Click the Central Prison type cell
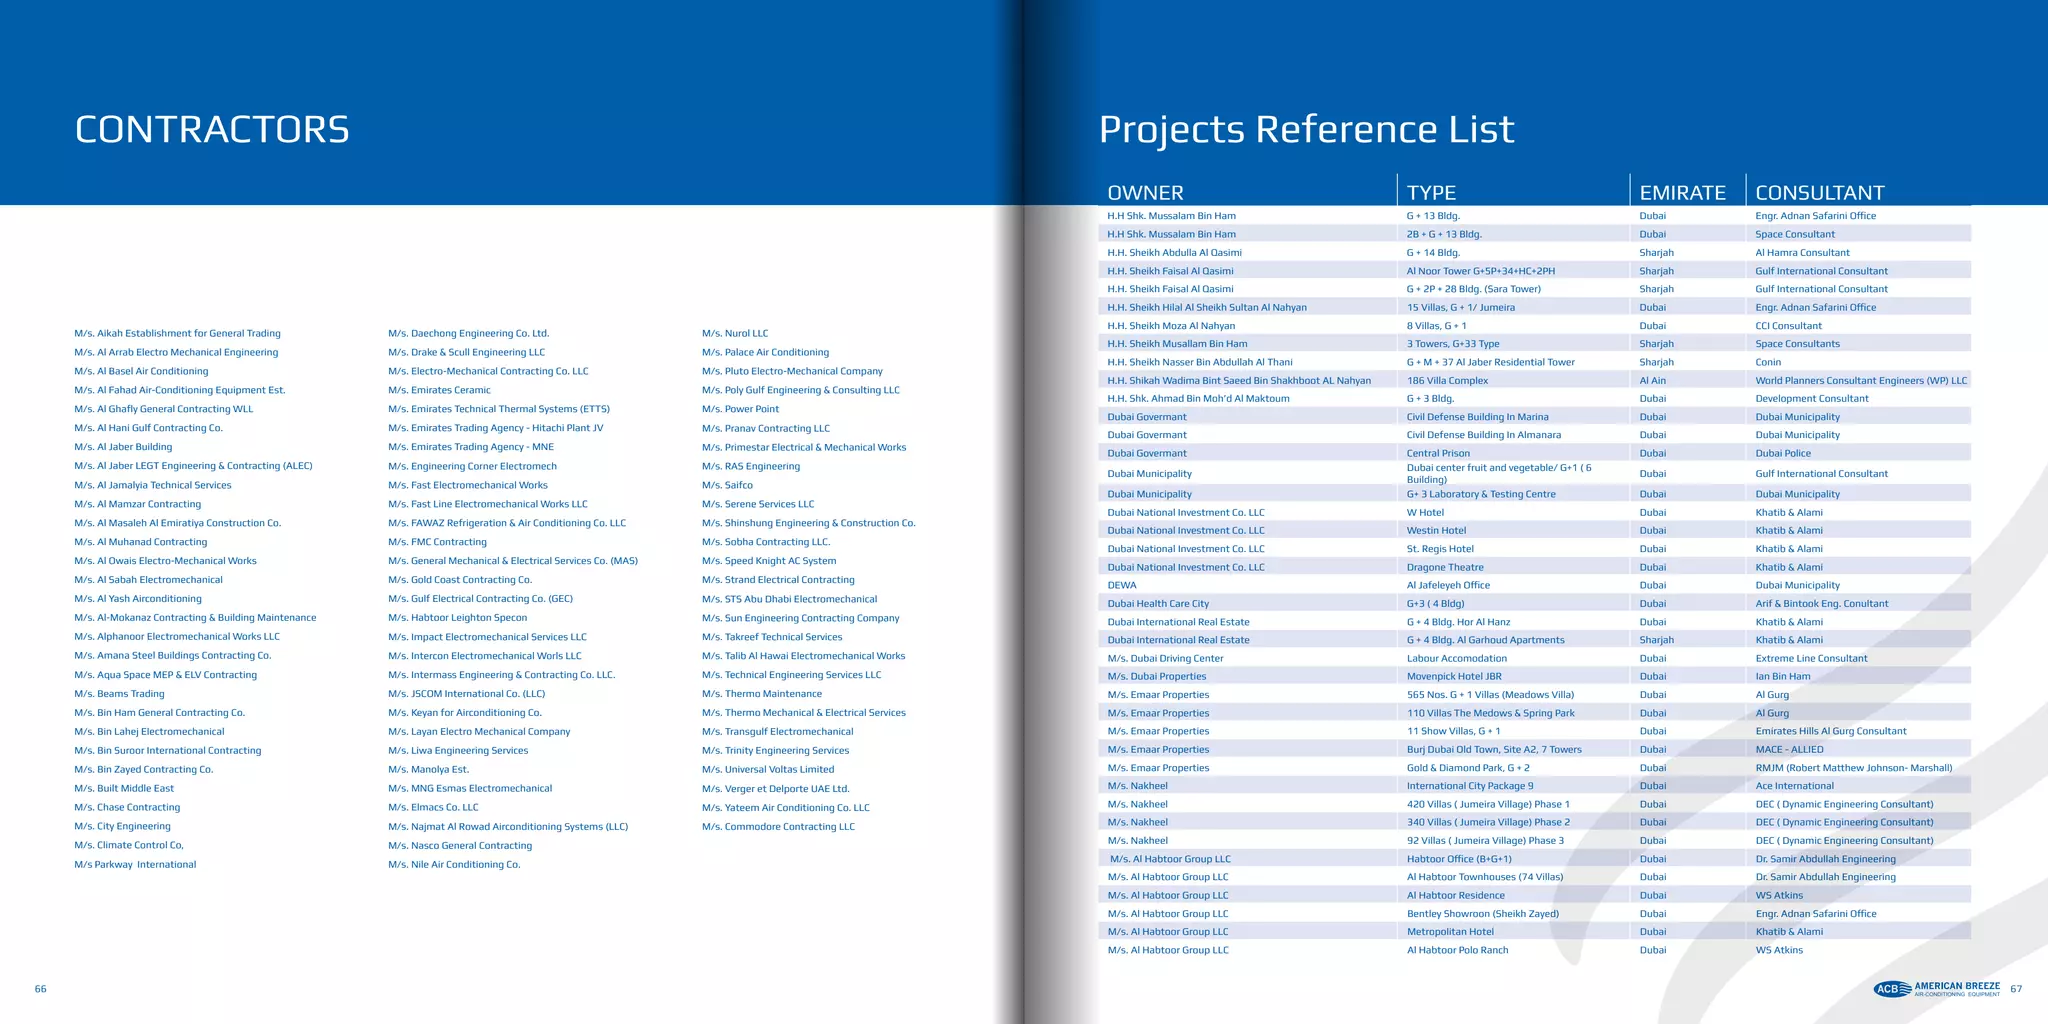 click(1438, 454)
